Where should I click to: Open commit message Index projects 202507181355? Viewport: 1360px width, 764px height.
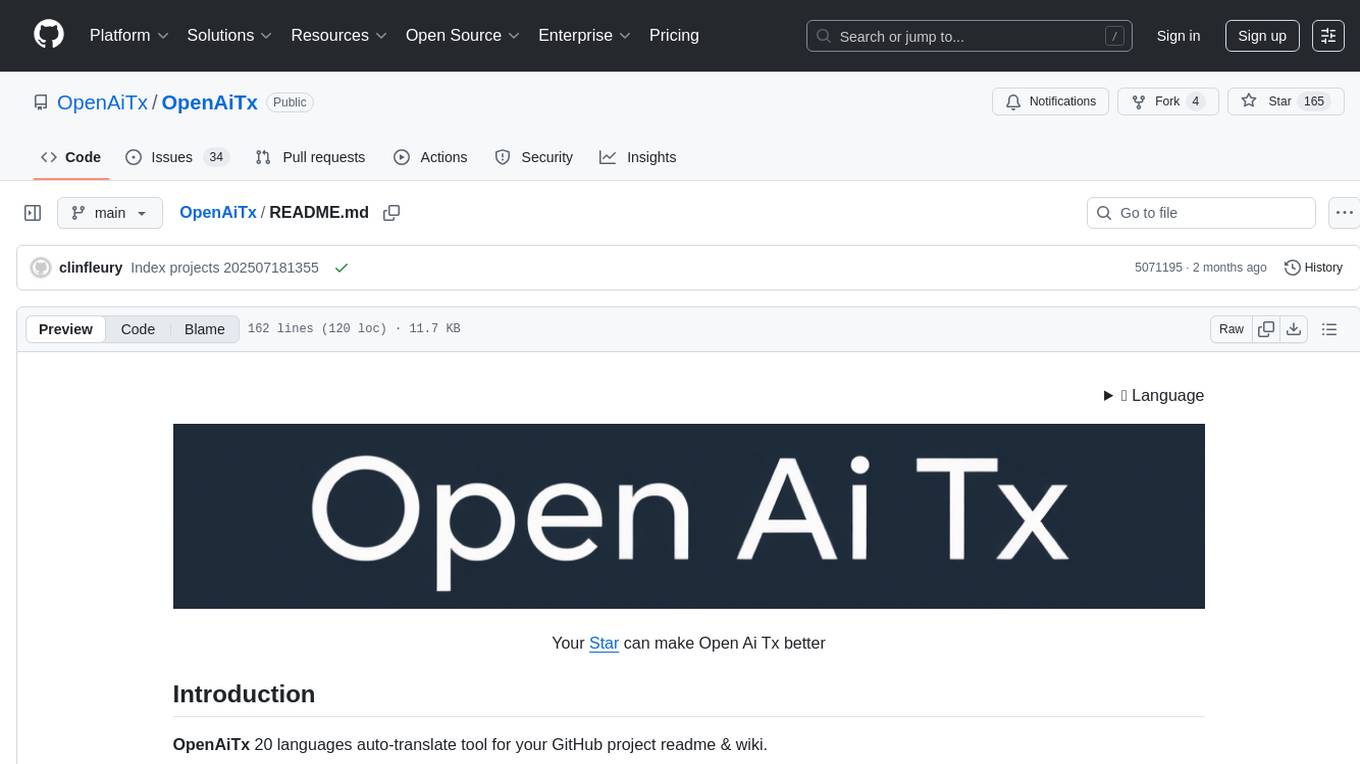(225, 267)
